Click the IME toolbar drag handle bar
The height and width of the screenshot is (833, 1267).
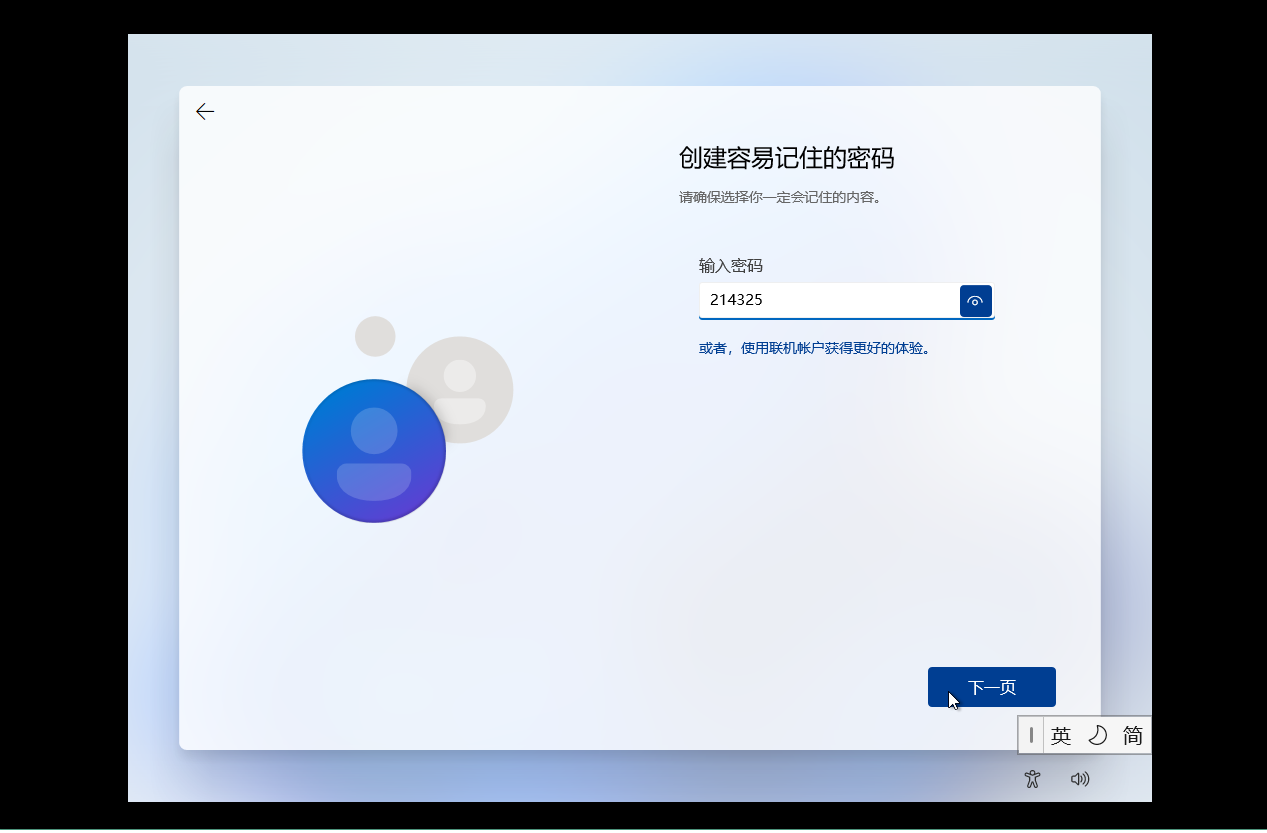[1031, 735]
